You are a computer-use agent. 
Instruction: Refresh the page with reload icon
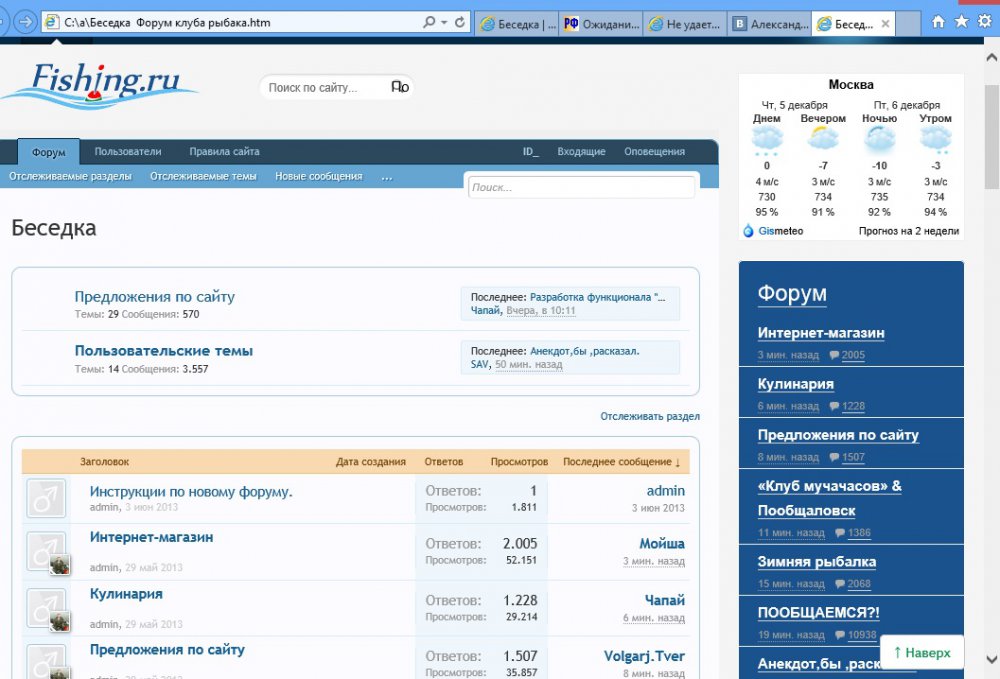(x=459, y=22)
